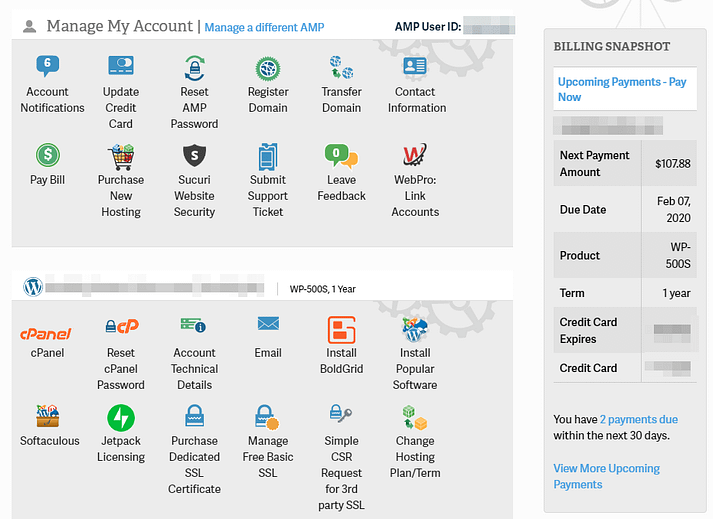Click the 'BILLING SNAPSHOT' heading
This screenshot has height=519, width=713.
612,46
